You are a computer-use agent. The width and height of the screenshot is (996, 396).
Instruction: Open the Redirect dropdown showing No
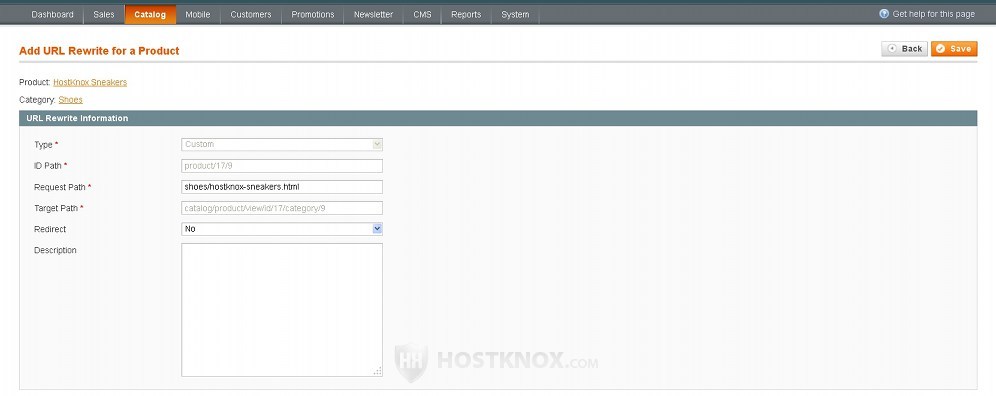282,229
